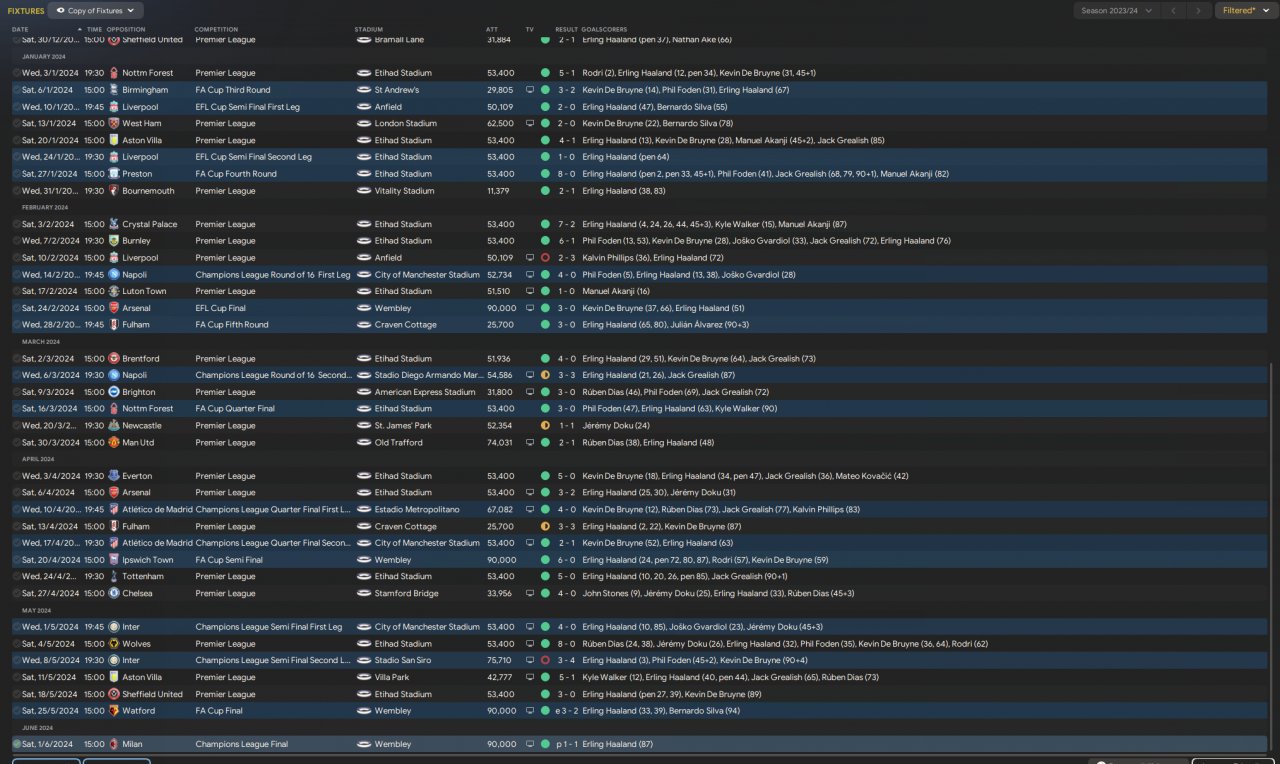Click the Birmingham club badge
This screenshot has width=1280, height=764.
coord(114,90)
